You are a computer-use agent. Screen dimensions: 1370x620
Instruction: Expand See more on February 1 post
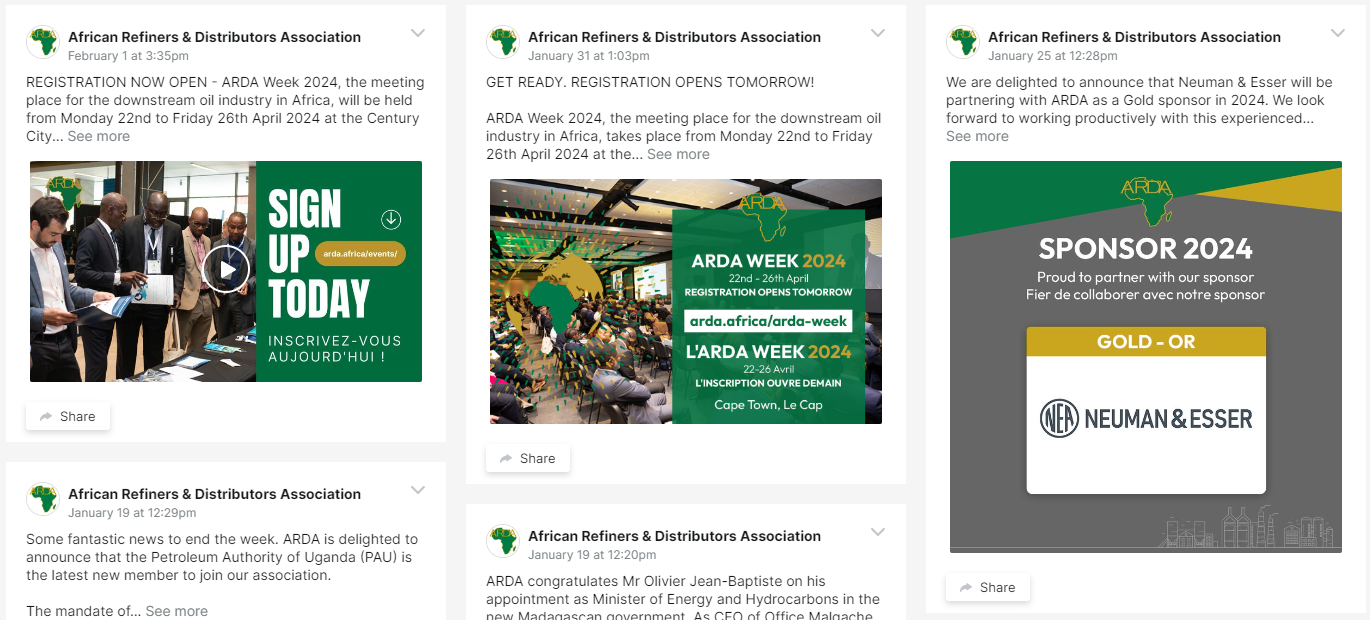tap(99, 136)
